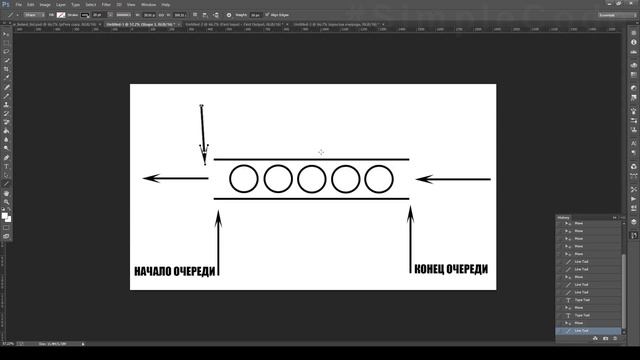Open the stroke width slider dropdown
Image resolution: width=640 pixels, height=360 pixels.
110,15
